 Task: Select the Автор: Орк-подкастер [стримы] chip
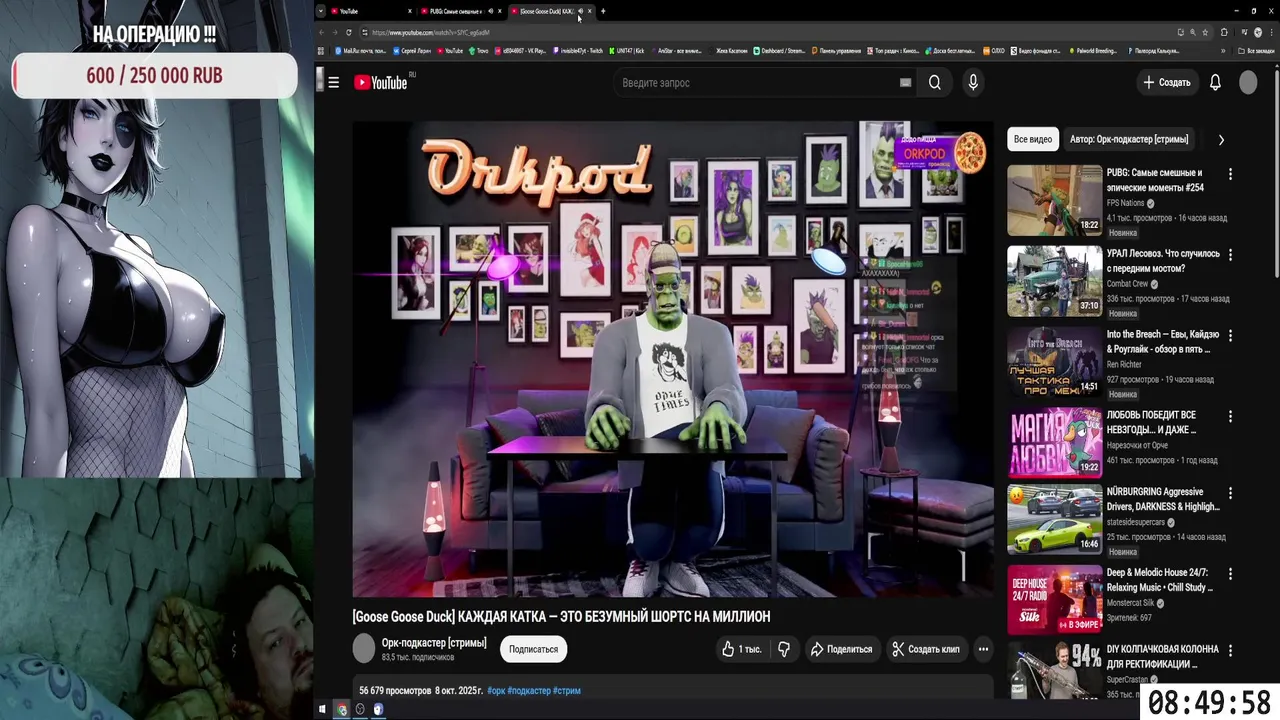click(1129, 139)
